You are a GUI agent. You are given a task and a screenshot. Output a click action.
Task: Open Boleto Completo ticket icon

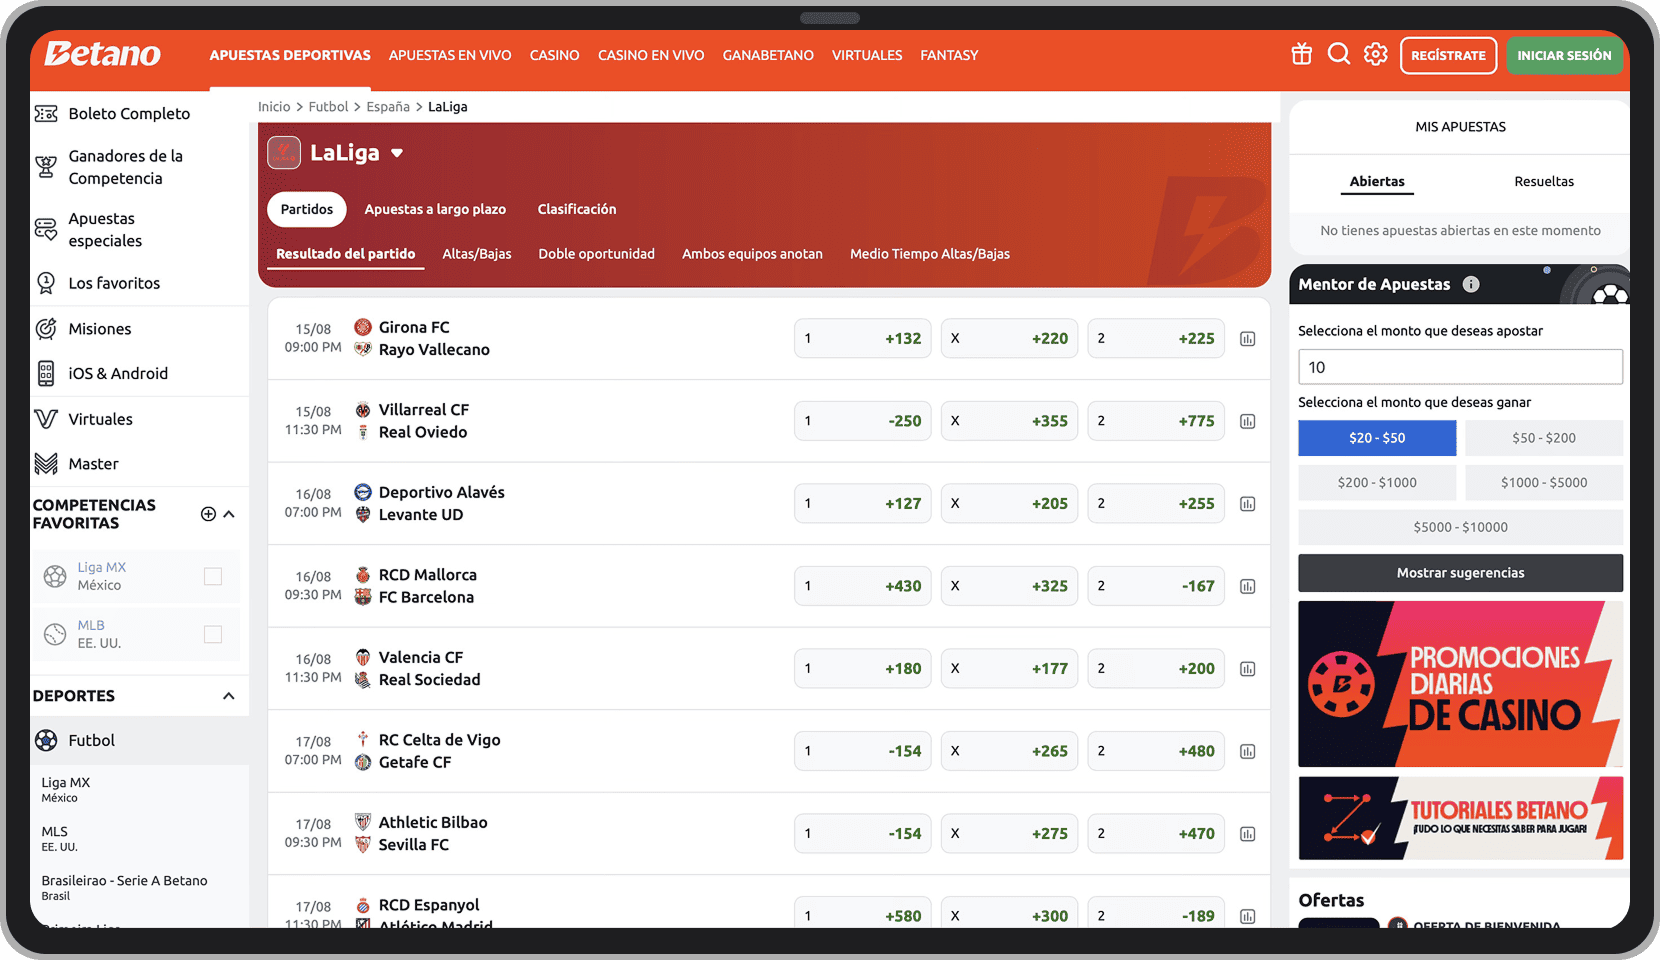[46, 114]
